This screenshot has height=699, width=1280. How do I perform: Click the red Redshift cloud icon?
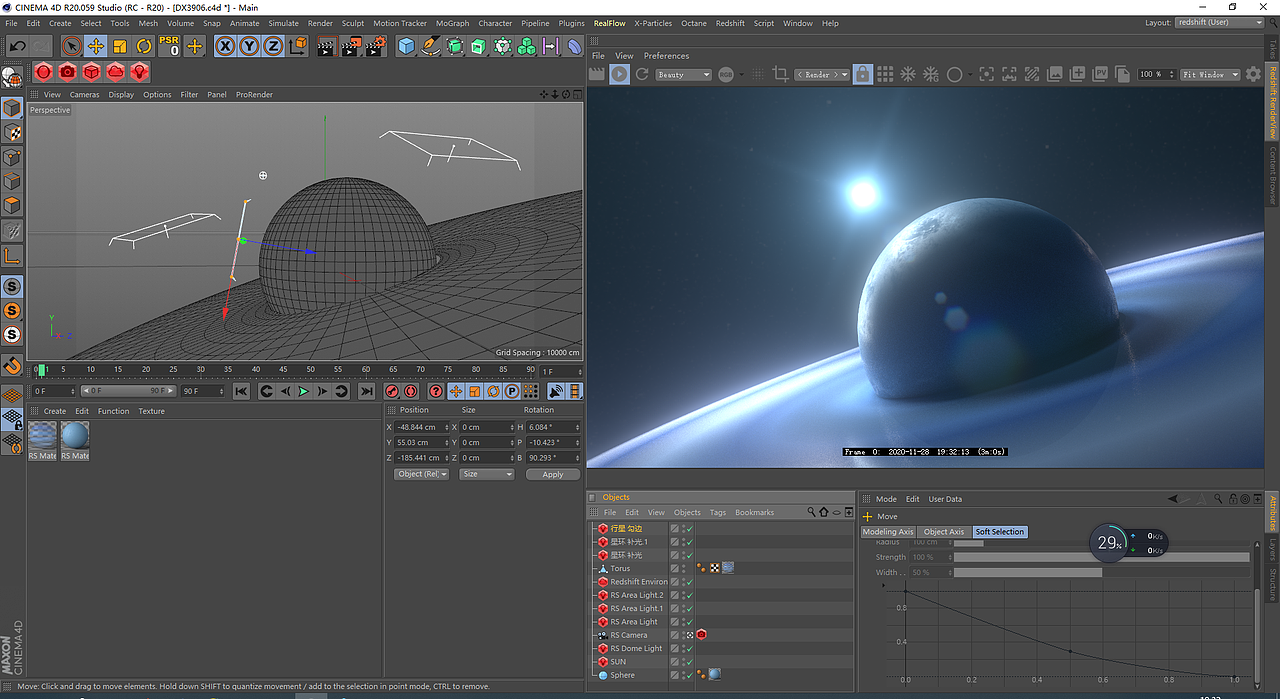115,72
